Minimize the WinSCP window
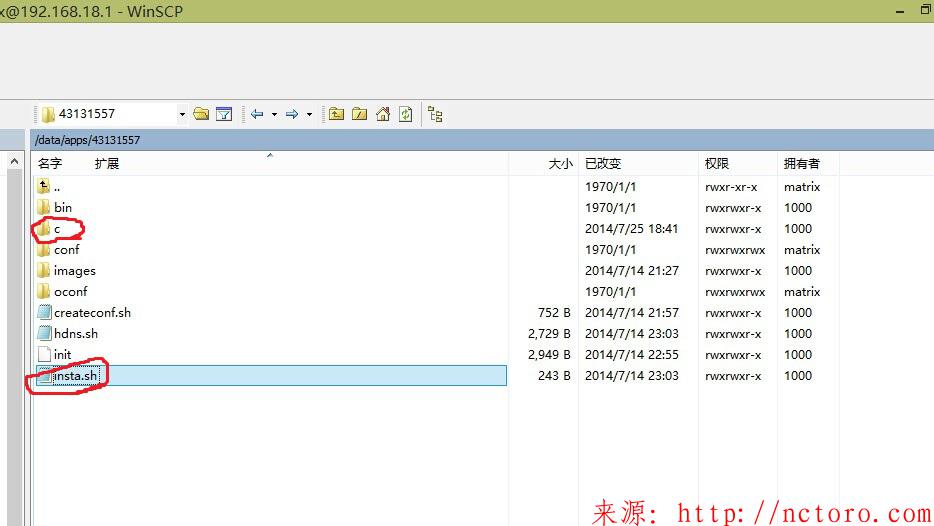The image size is (934, 526). [x=900, y=11]
